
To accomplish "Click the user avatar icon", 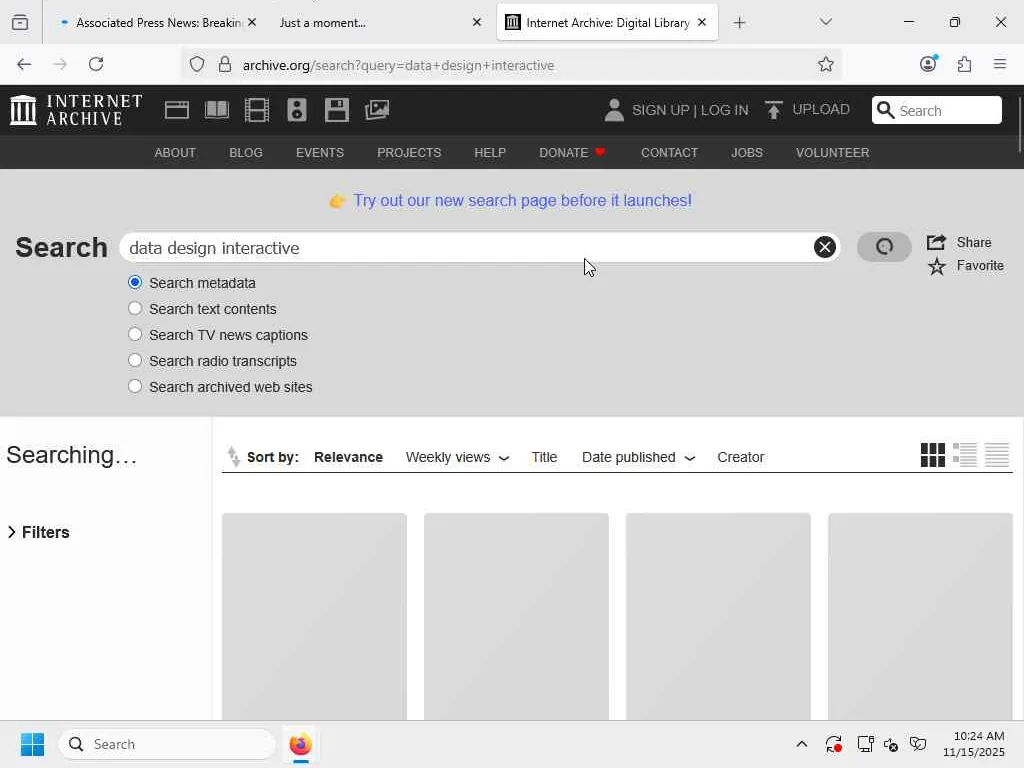I will pyautogui.click(x=614, y=110).
